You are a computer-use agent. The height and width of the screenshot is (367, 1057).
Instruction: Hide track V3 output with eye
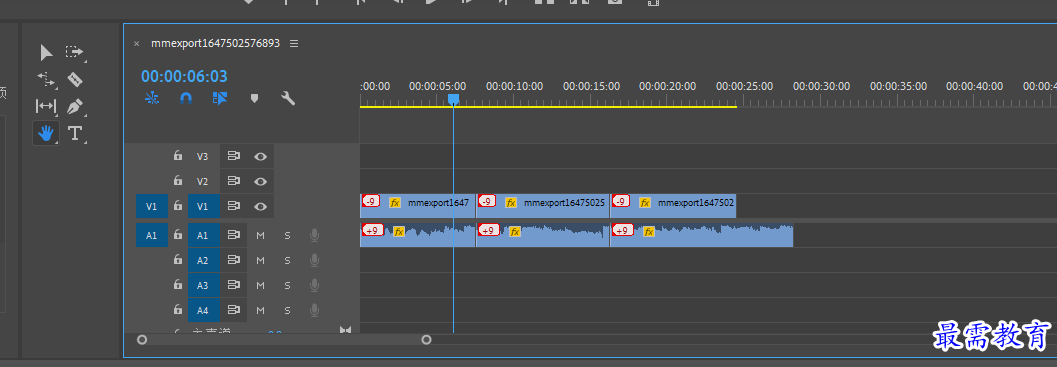tap(260, 157)
